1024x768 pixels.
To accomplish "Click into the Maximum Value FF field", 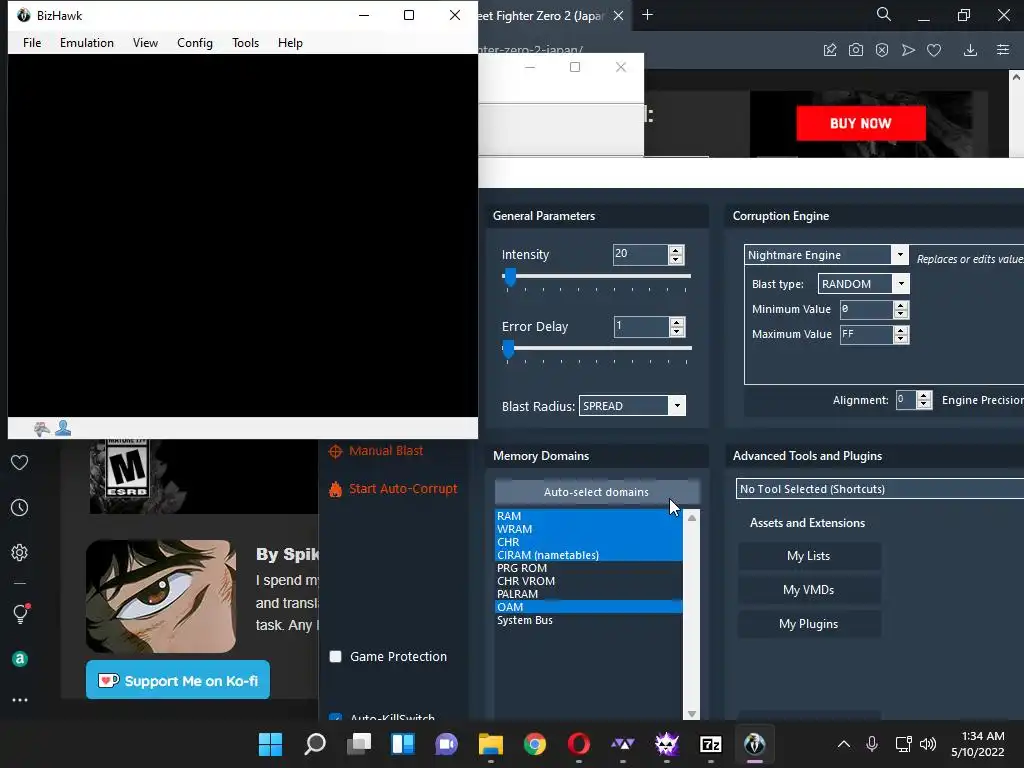I will coord(866,334).
